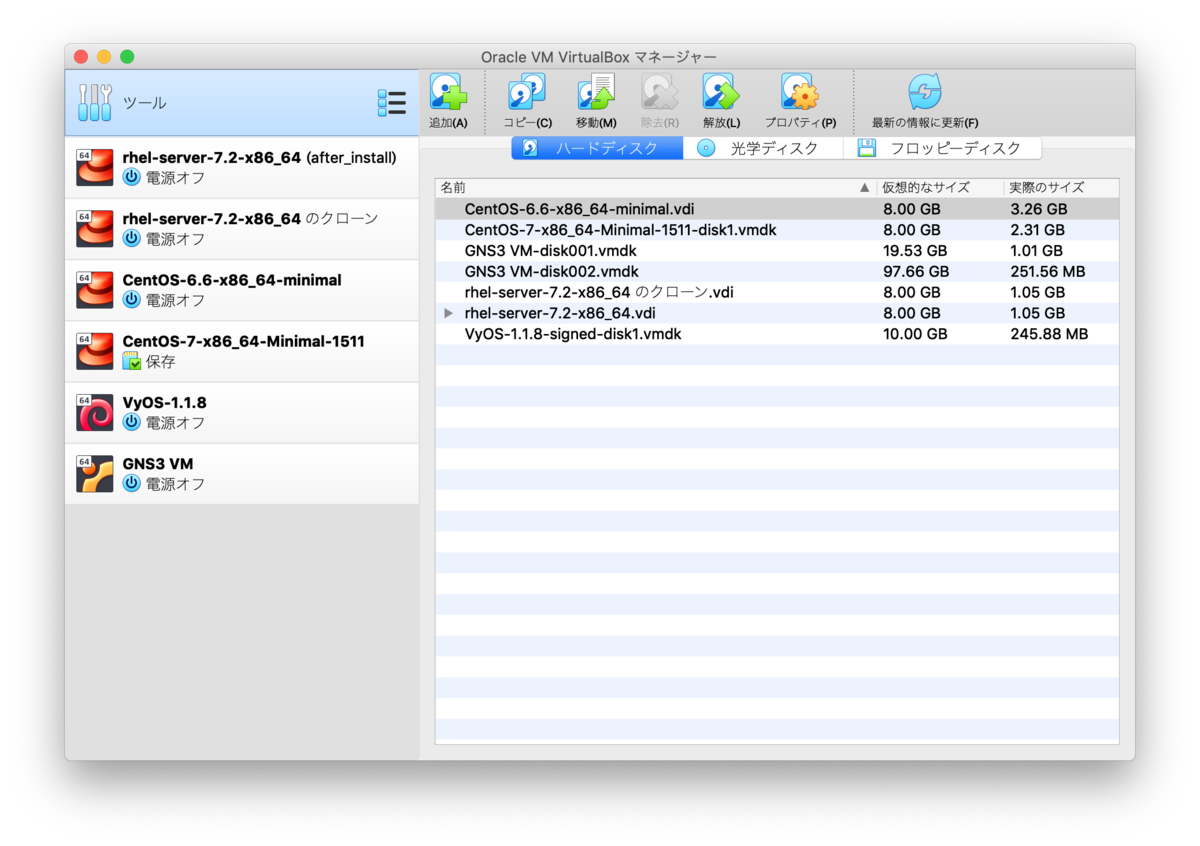Click the yellow minimize window button

pos(104,57)
